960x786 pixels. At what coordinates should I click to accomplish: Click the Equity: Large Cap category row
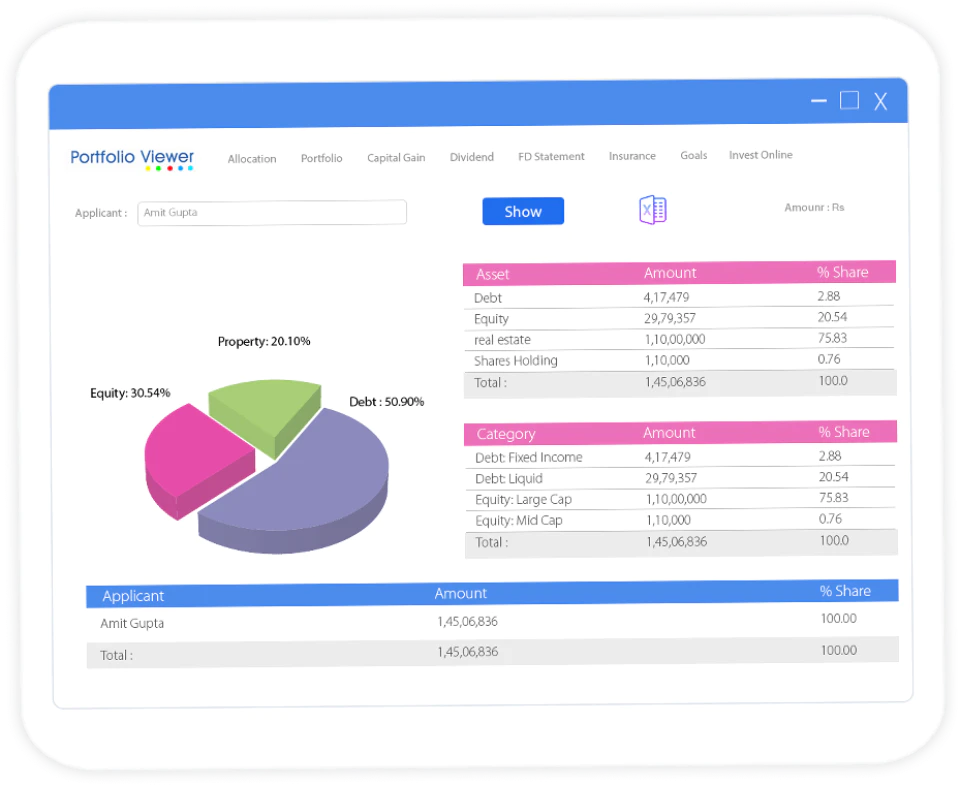pyautogui.click(x=680, y=499)
